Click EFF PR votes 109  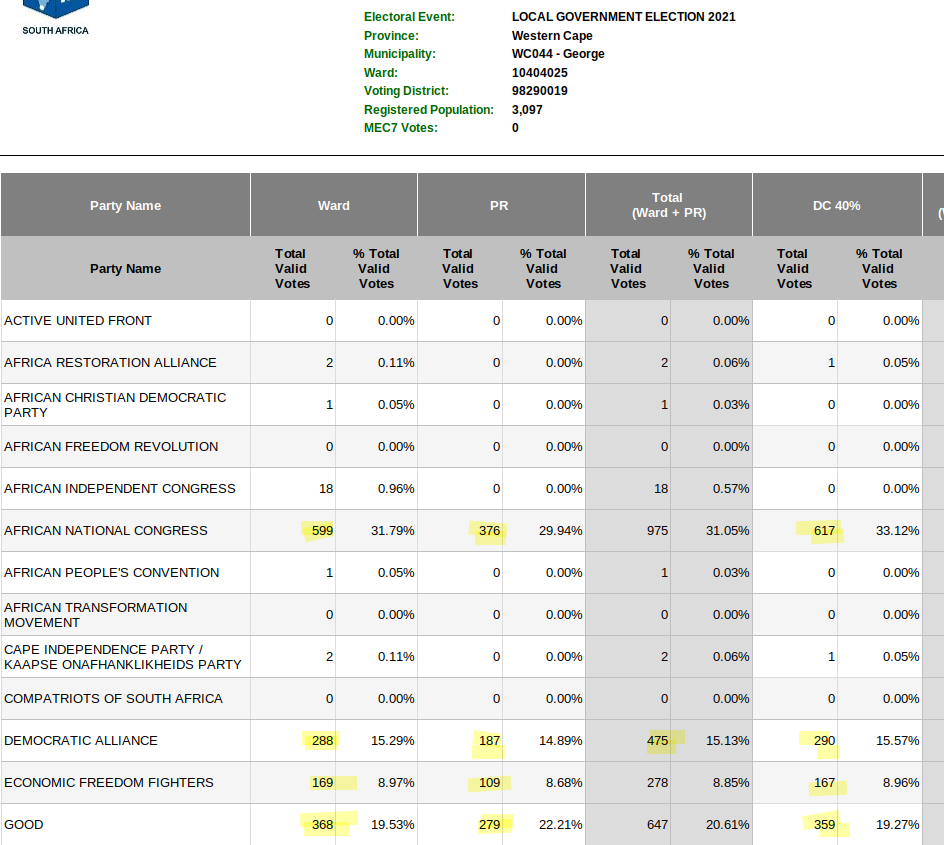pos(489,782)
